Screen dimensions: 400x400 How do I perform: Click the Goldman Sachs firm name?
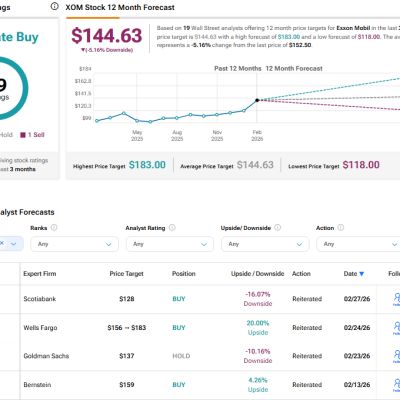(x=46, y=356)
